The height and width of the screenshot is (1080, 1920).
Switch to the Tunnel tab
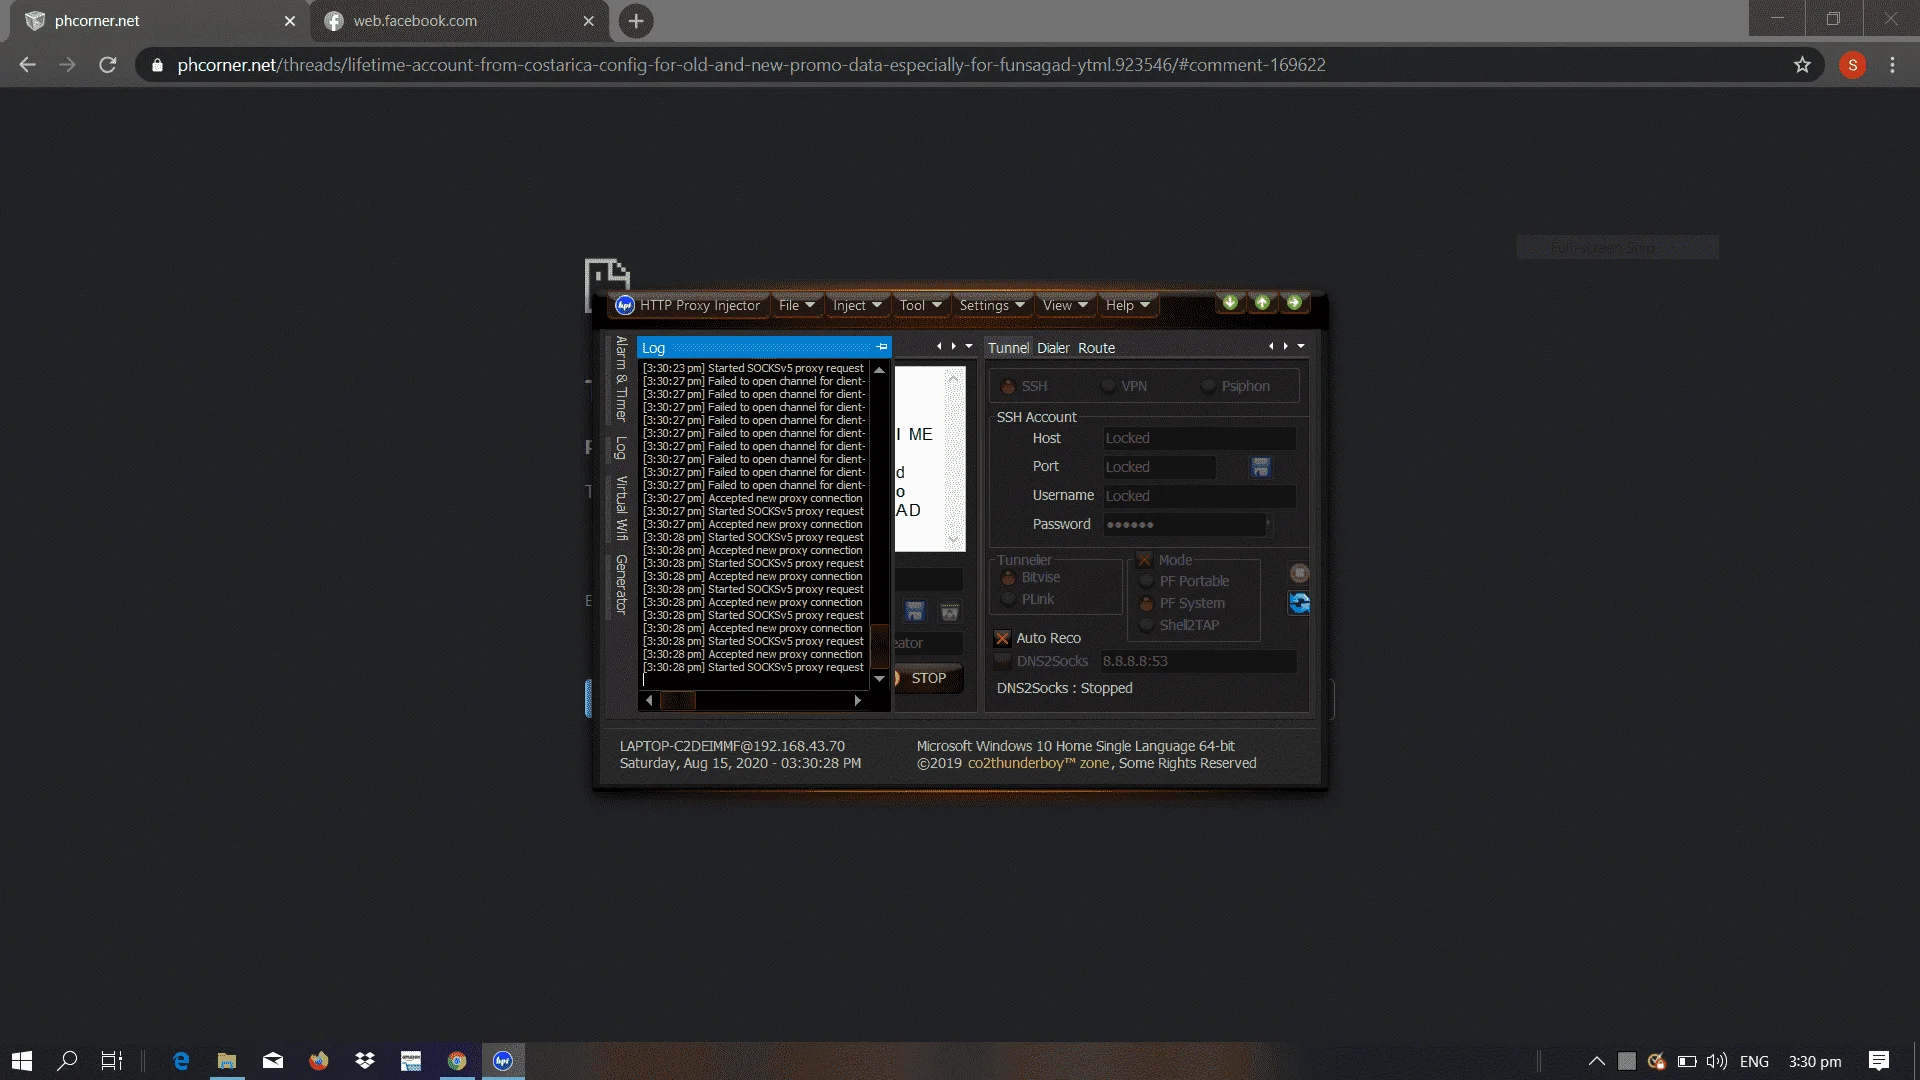click(x=1008, y=348)
